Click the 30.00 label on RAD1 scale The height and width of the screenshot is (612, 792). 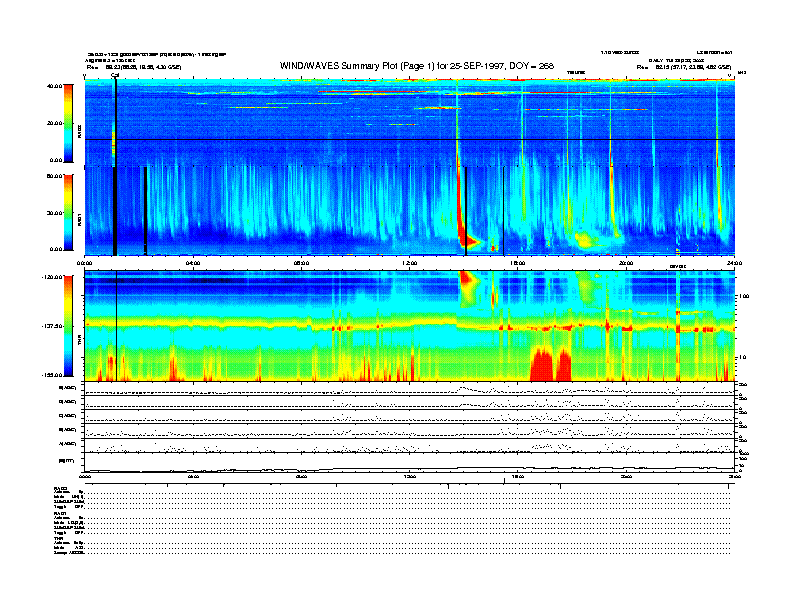coord(54,213)
